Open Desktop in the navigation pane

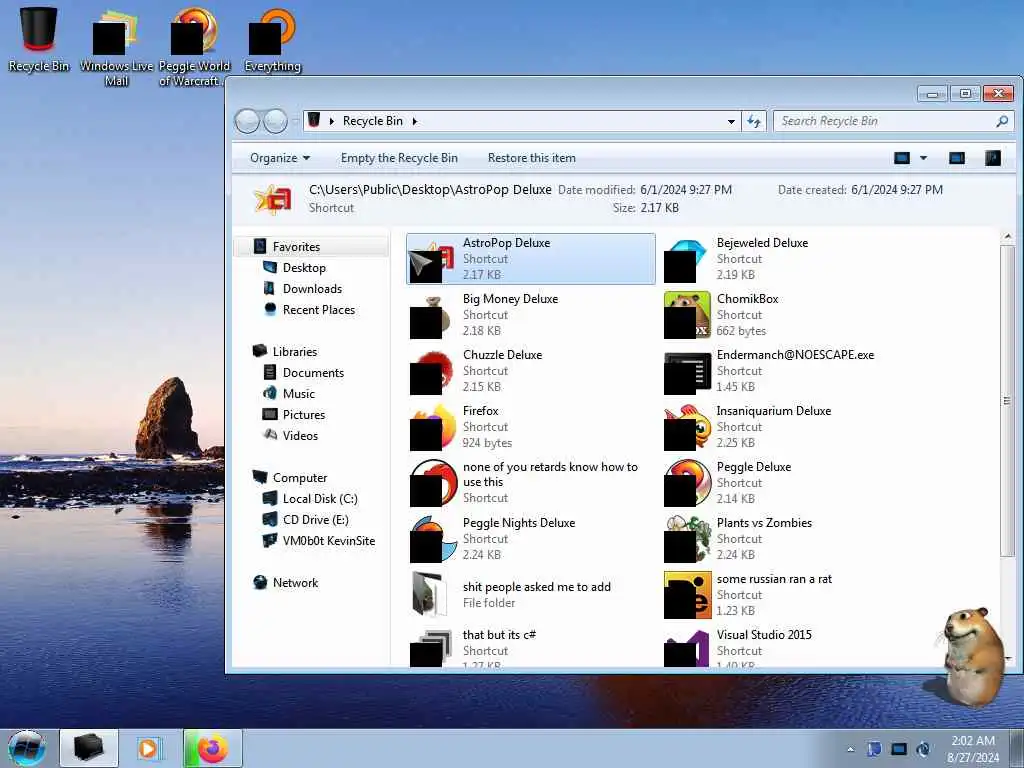(304, 268)
